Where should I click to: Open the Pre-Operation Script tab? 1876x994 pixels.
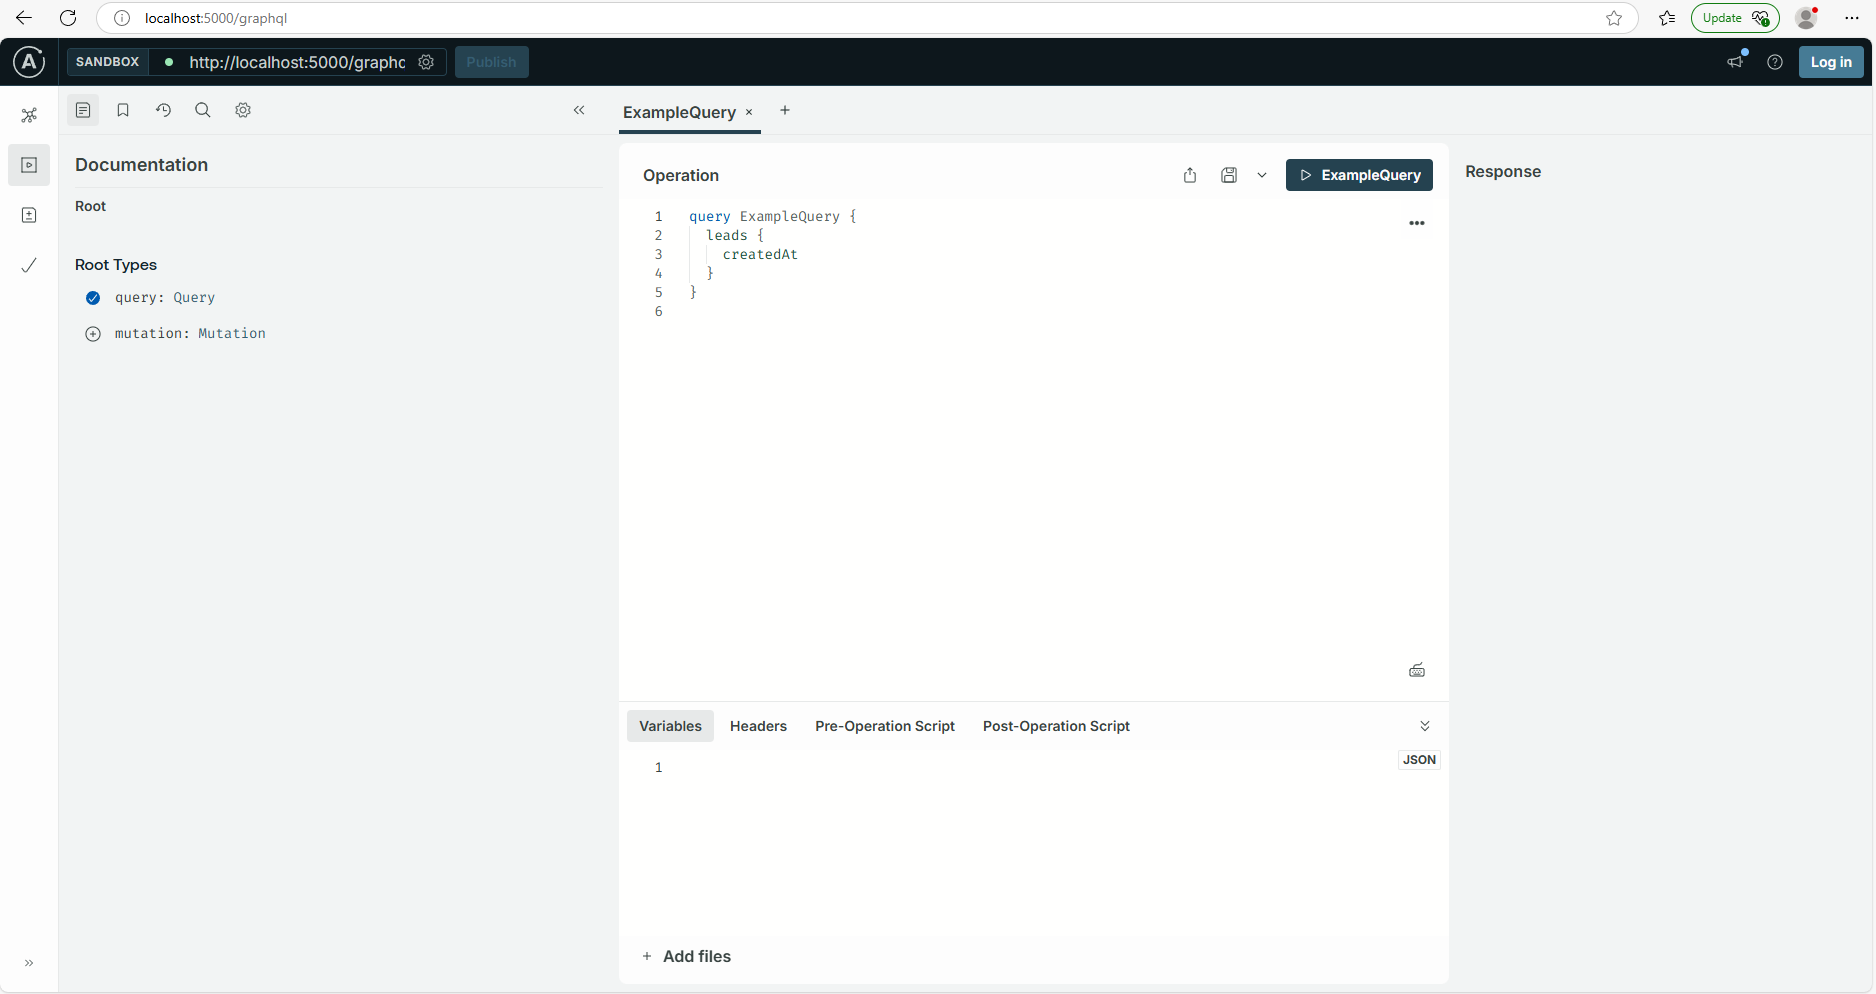pyautogui.click(x=885, y=726)
